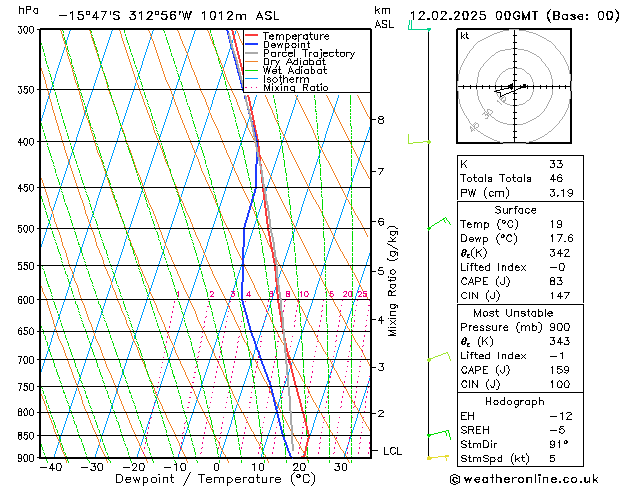The height and width of the screenshot is (486, 629).
Task: Click the wind barb at 300 hPa
Action: pyautogui.click(x=418, y=28)
